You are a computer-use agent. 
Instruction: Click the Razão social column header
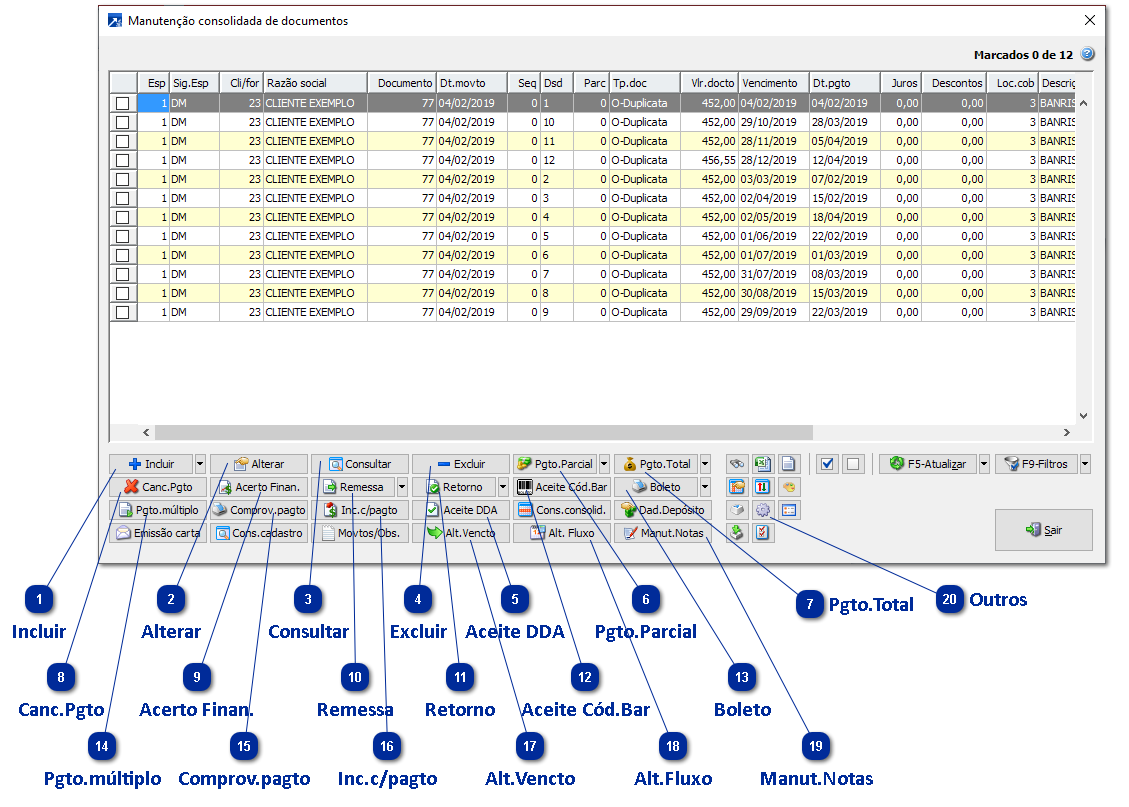[x=315, y=83]
